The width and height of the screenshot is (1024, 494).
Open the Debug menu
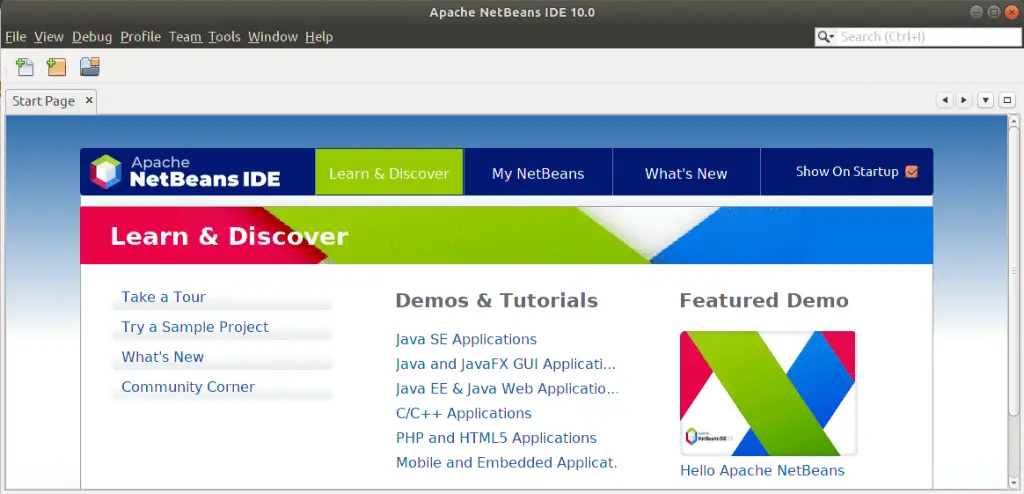point(92,37)
